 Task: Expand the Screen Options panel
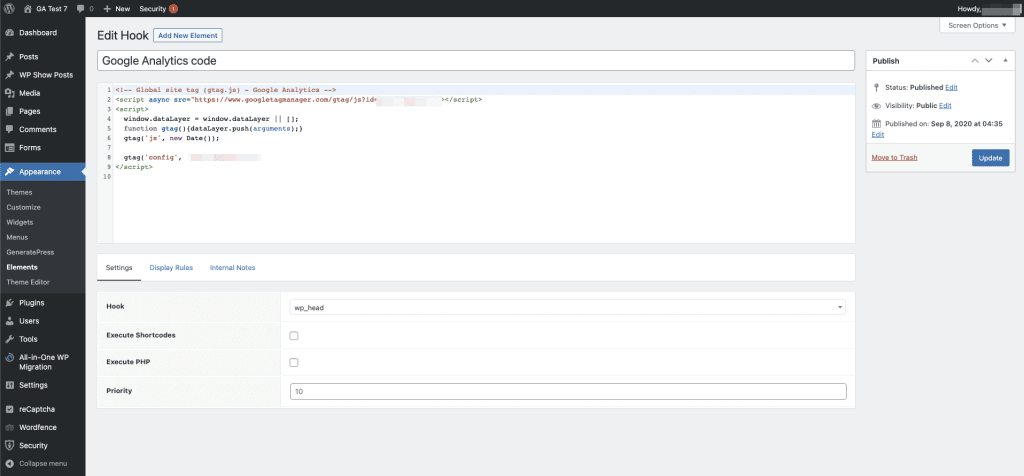click(x=977, y=25)
